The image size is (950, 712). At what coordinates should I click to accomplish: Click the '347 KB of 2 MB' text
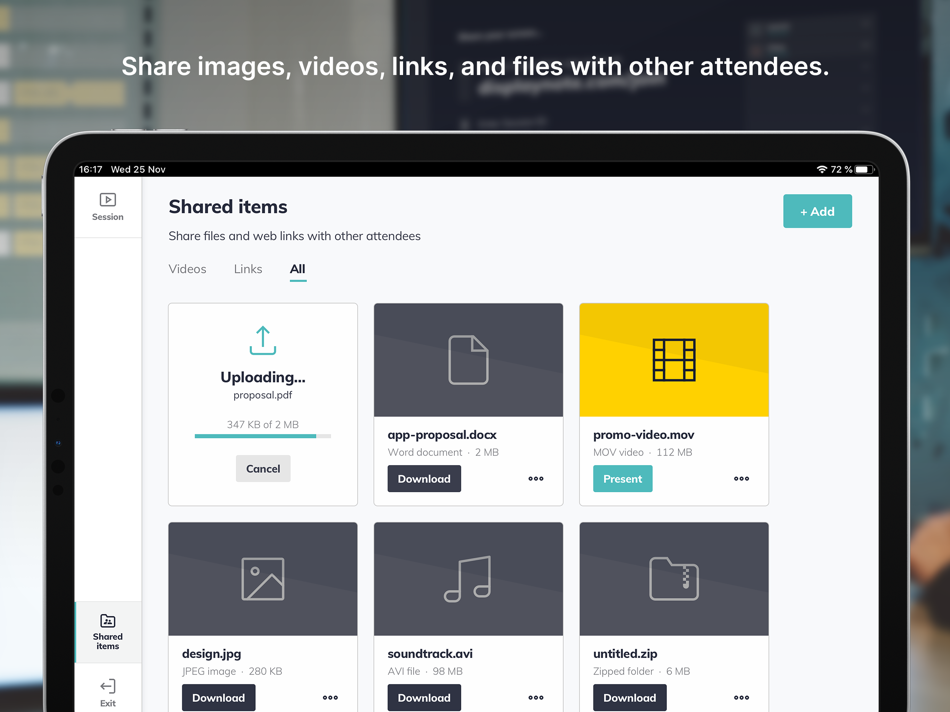coord(263,424)
